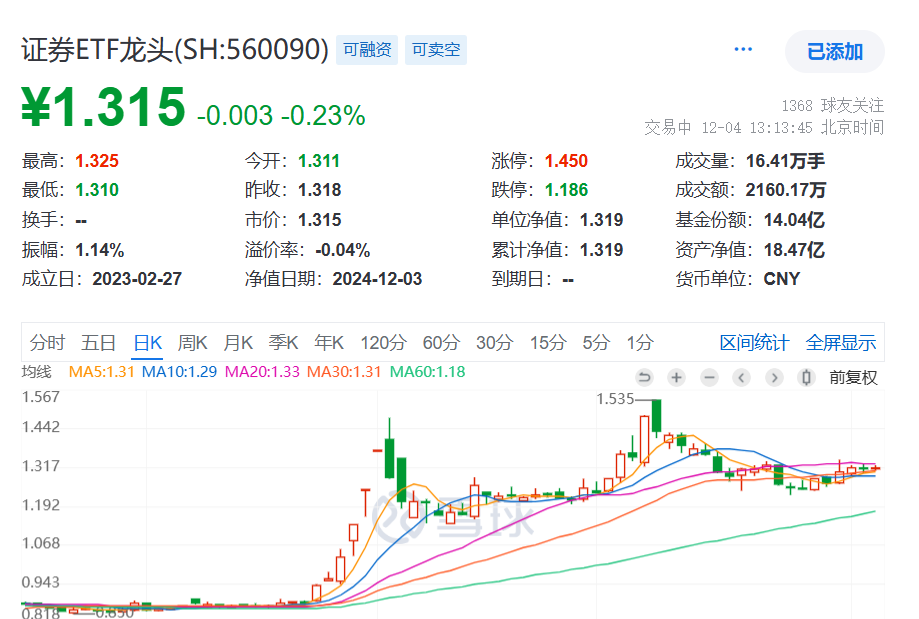Click the 溢价率 value -0.04%

tap(343, 250)
